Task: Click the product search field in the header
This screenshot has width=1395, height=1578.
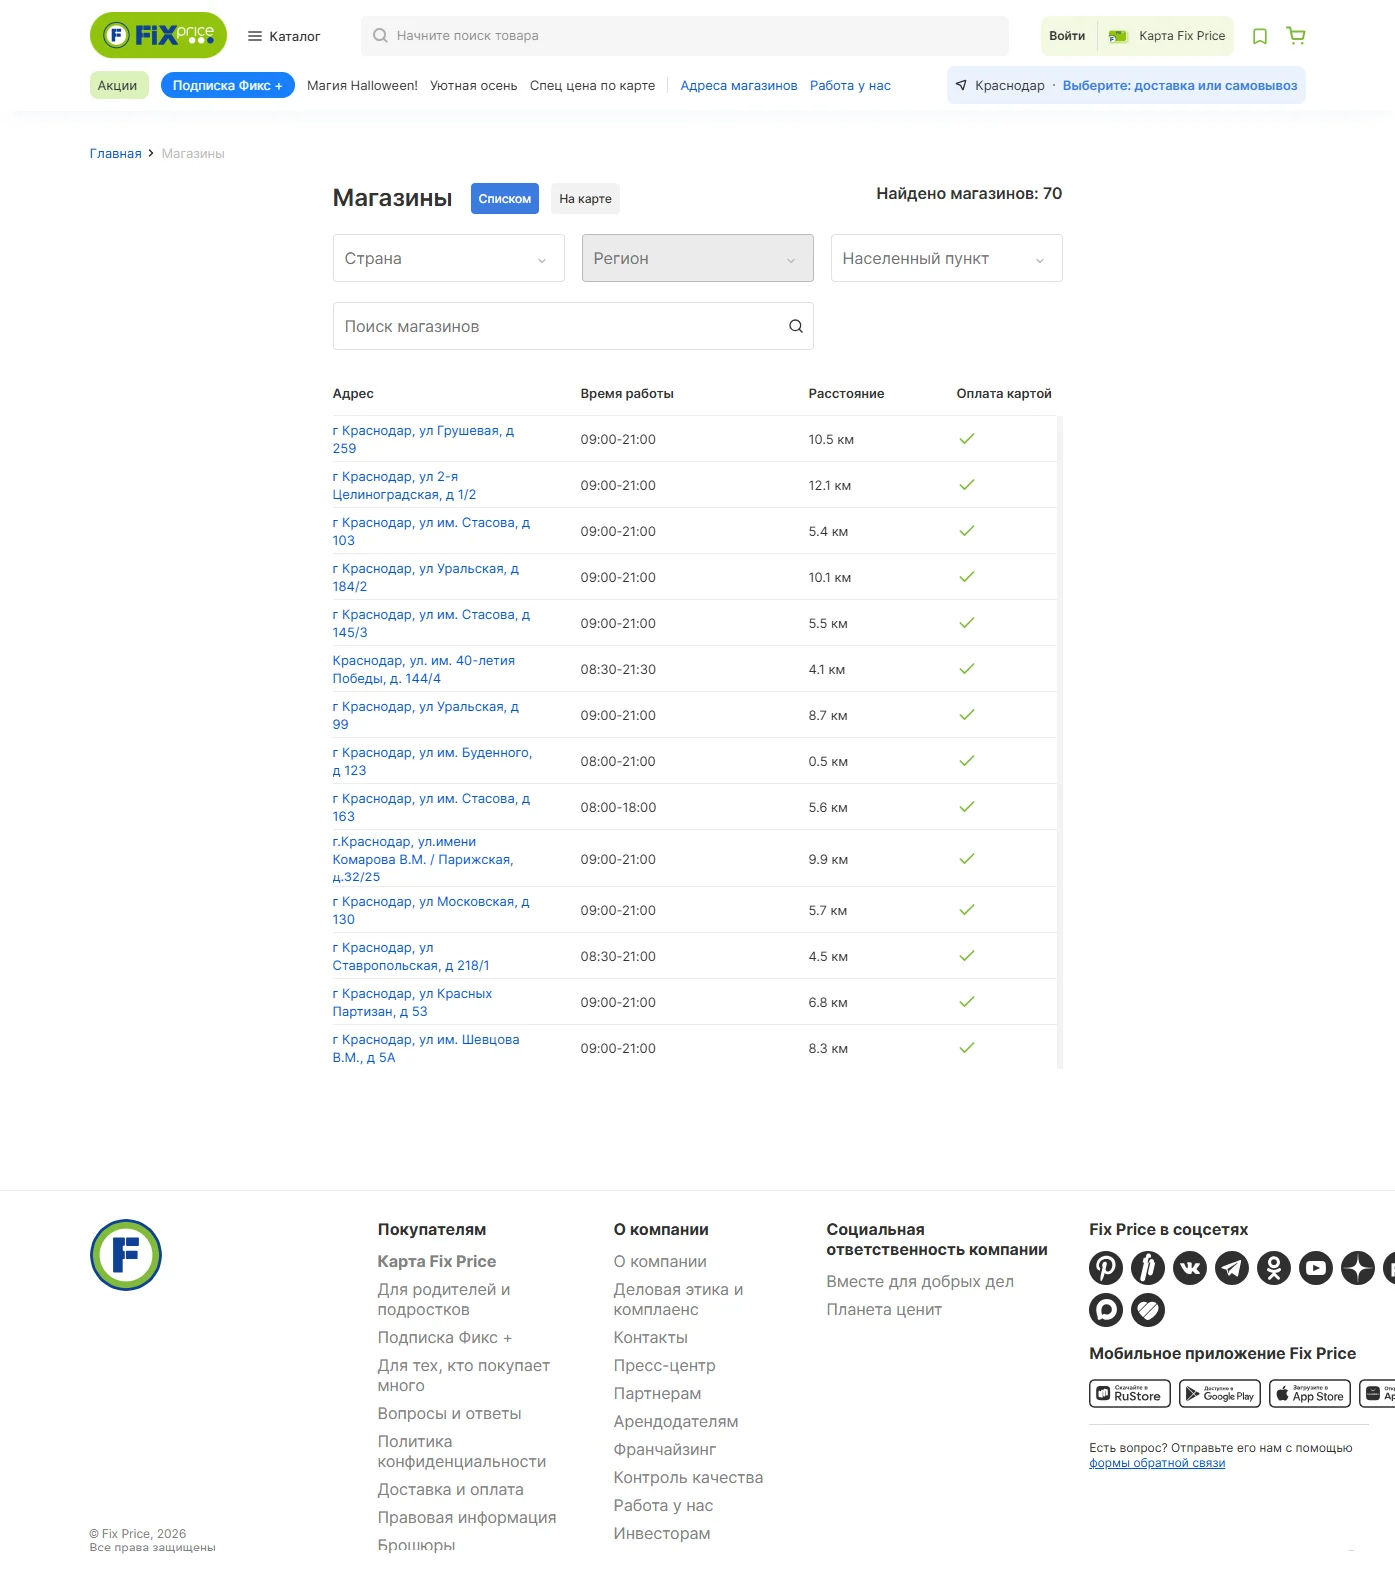Action: coord(685,36)
